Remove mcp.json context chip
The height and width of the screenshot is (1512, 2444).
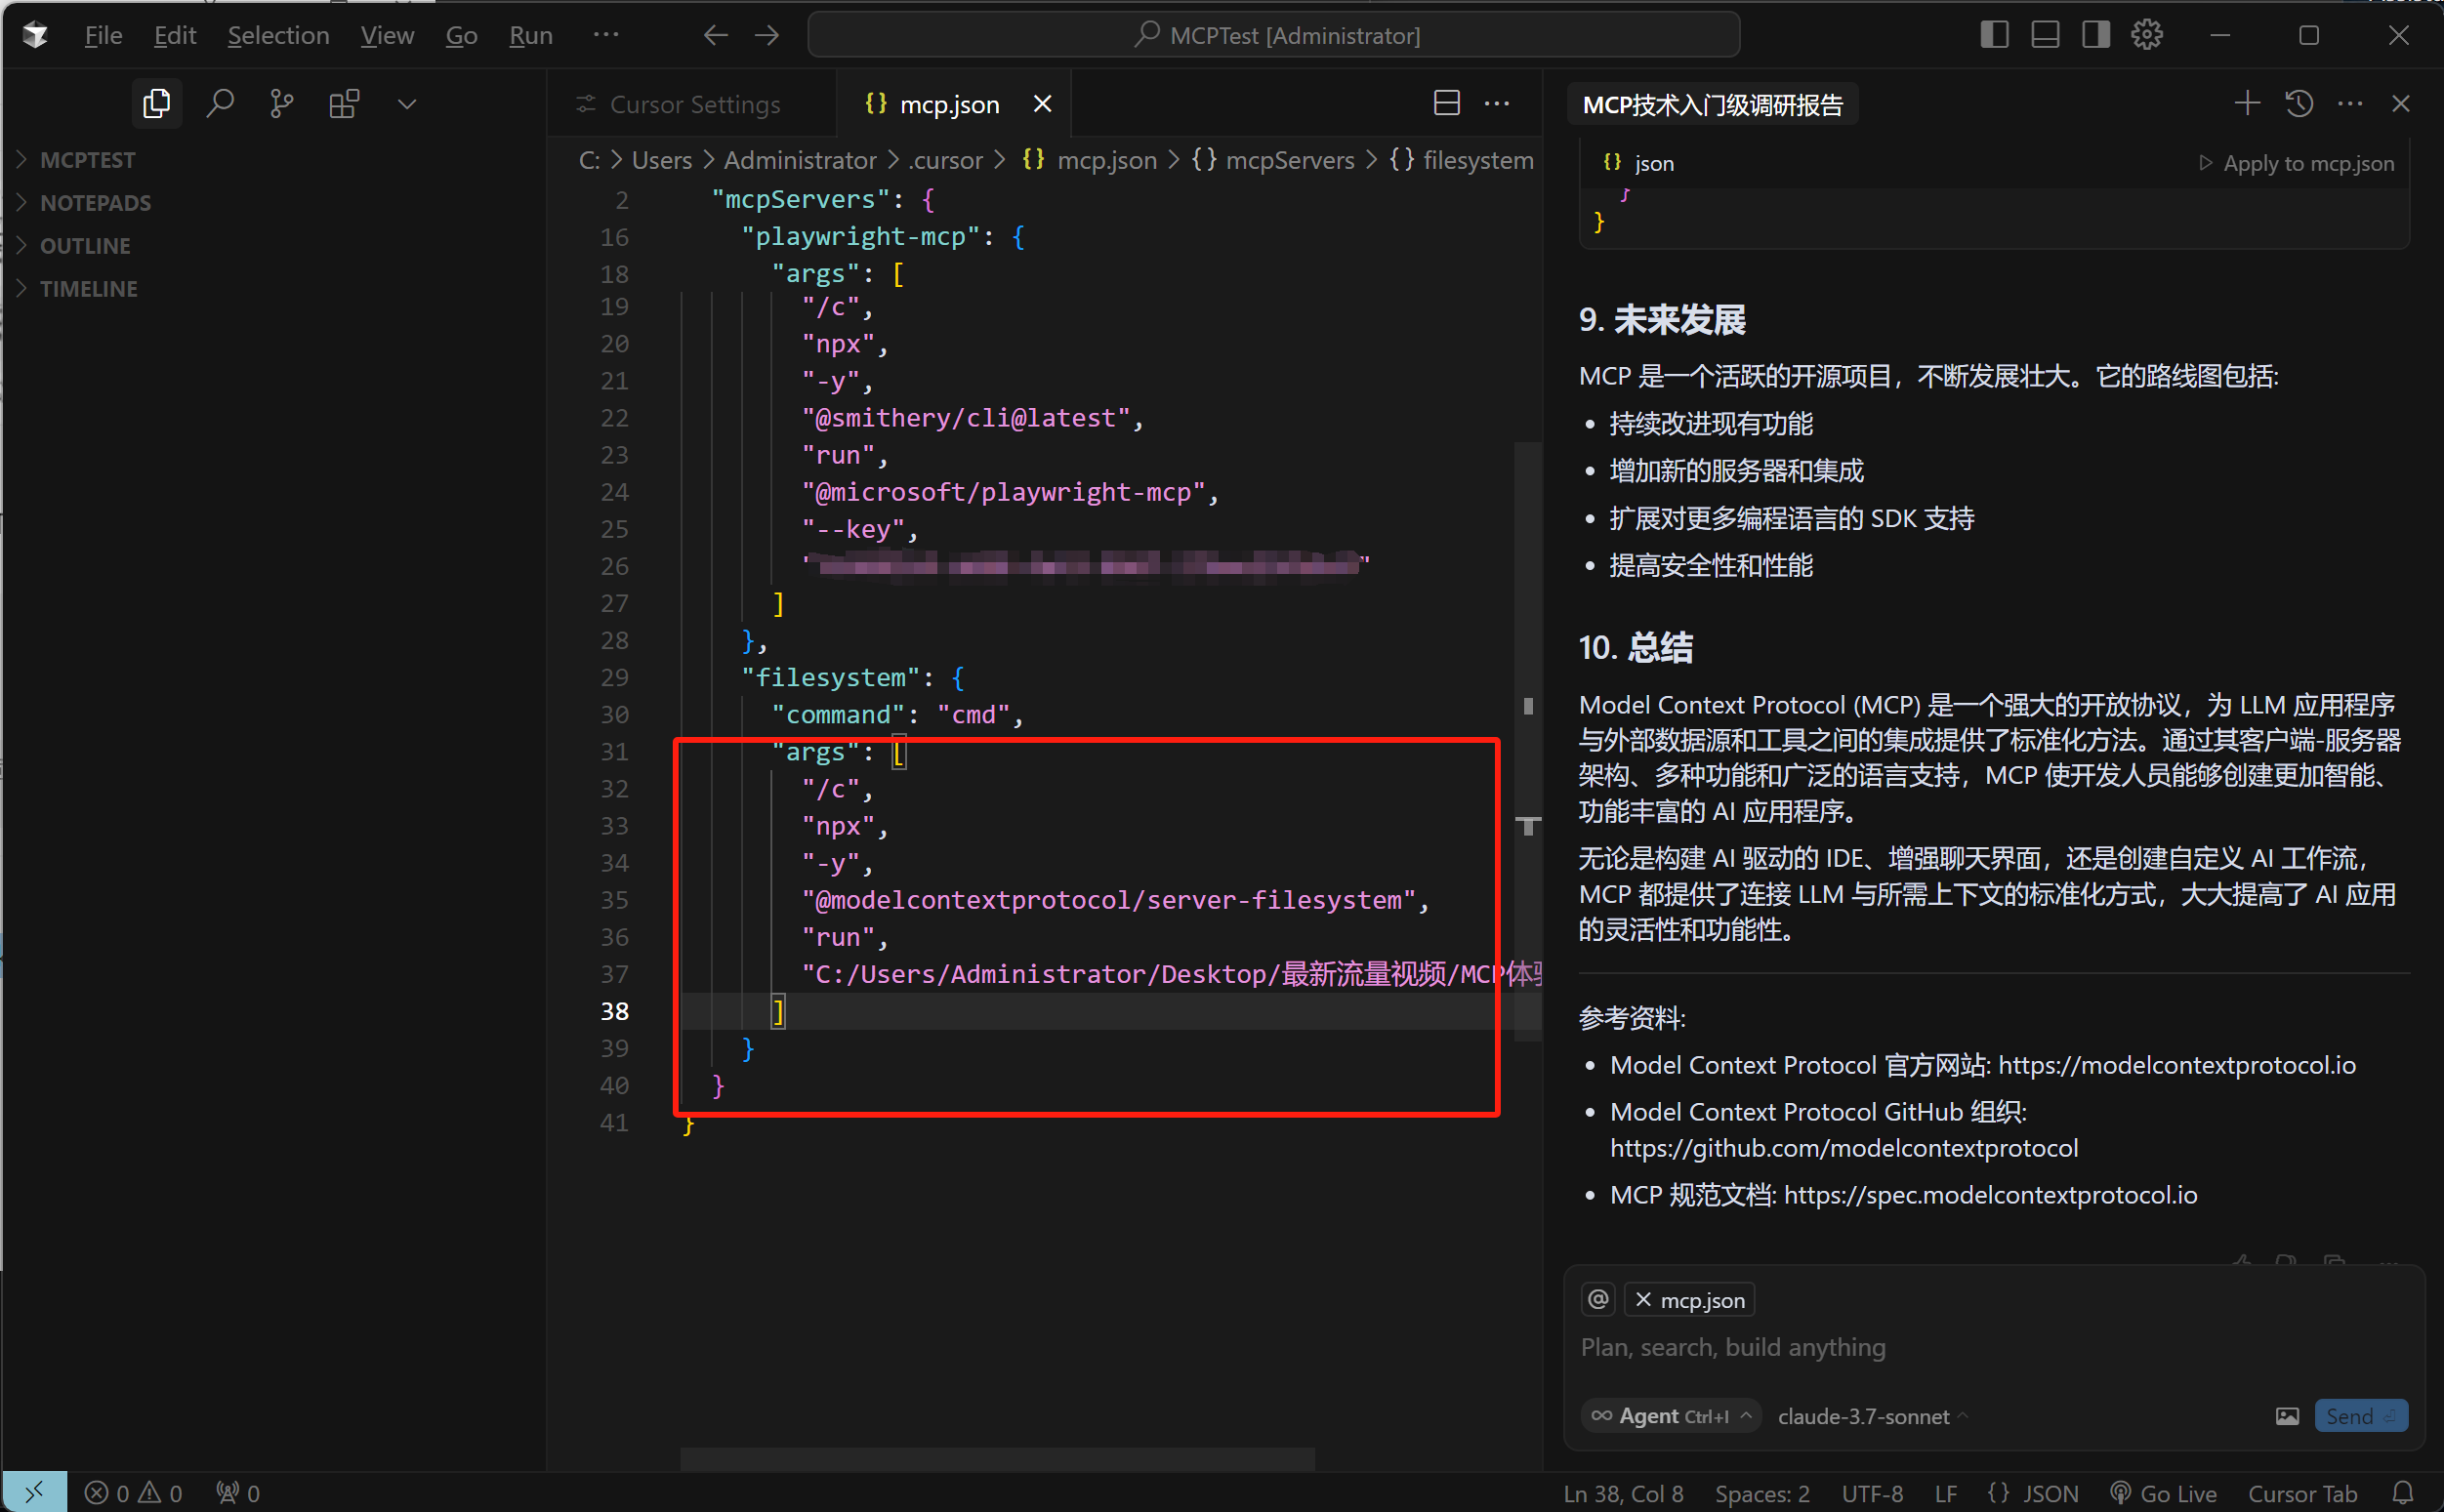[1643, 1300]
